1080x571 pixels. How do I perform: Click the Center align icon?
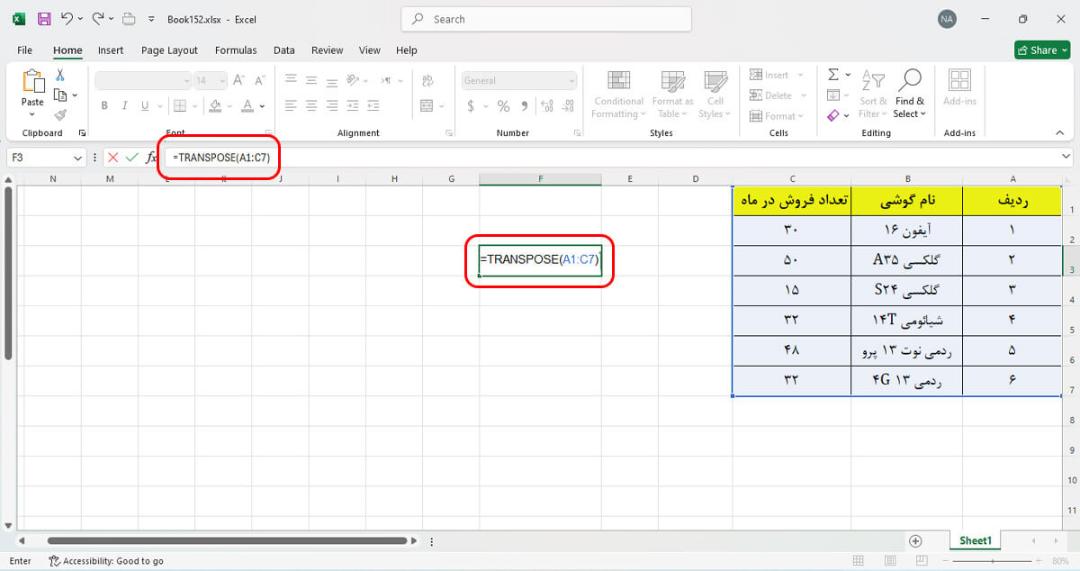coord(311,105)
